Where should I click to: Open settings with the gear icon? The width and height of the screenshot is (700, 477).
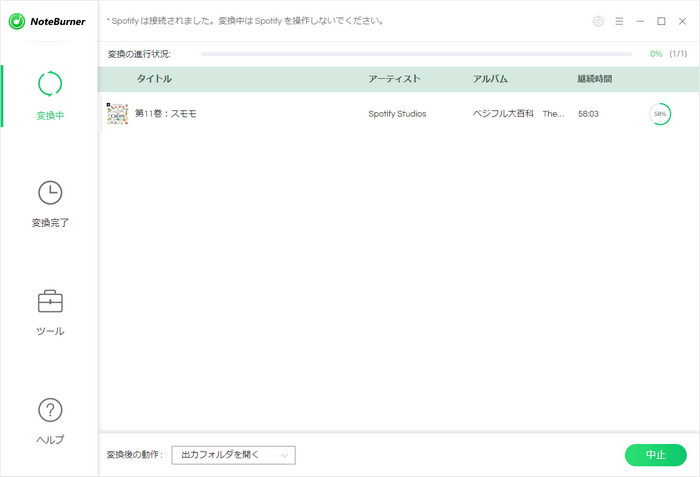tap(598, 21)
